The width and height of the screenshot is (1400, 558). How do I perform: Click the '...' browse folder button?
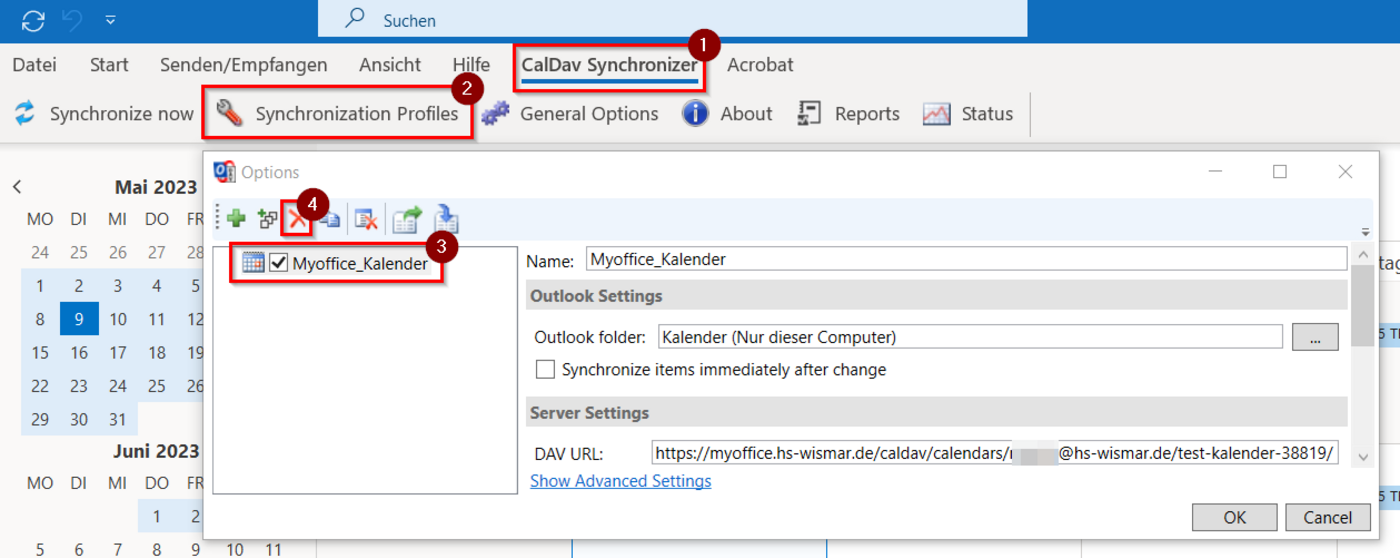point(1315,337)
